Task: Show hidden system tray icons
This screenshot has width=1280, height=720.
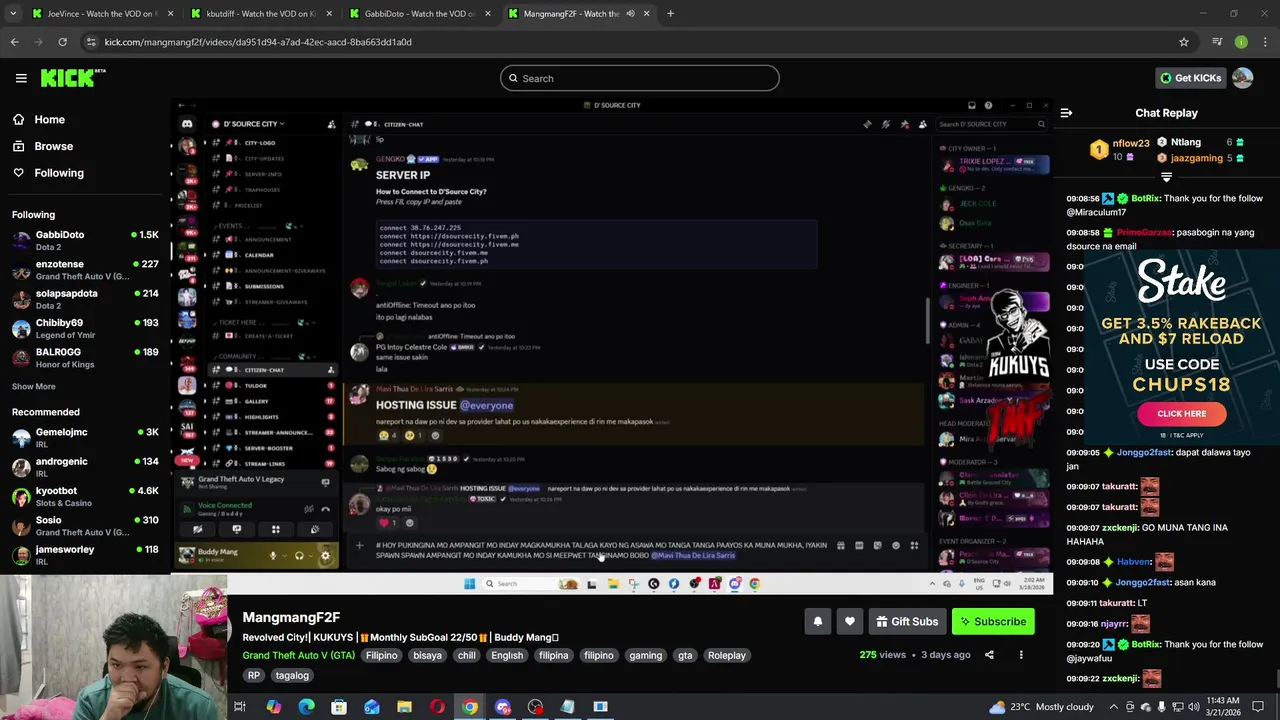Action: 1113,707
